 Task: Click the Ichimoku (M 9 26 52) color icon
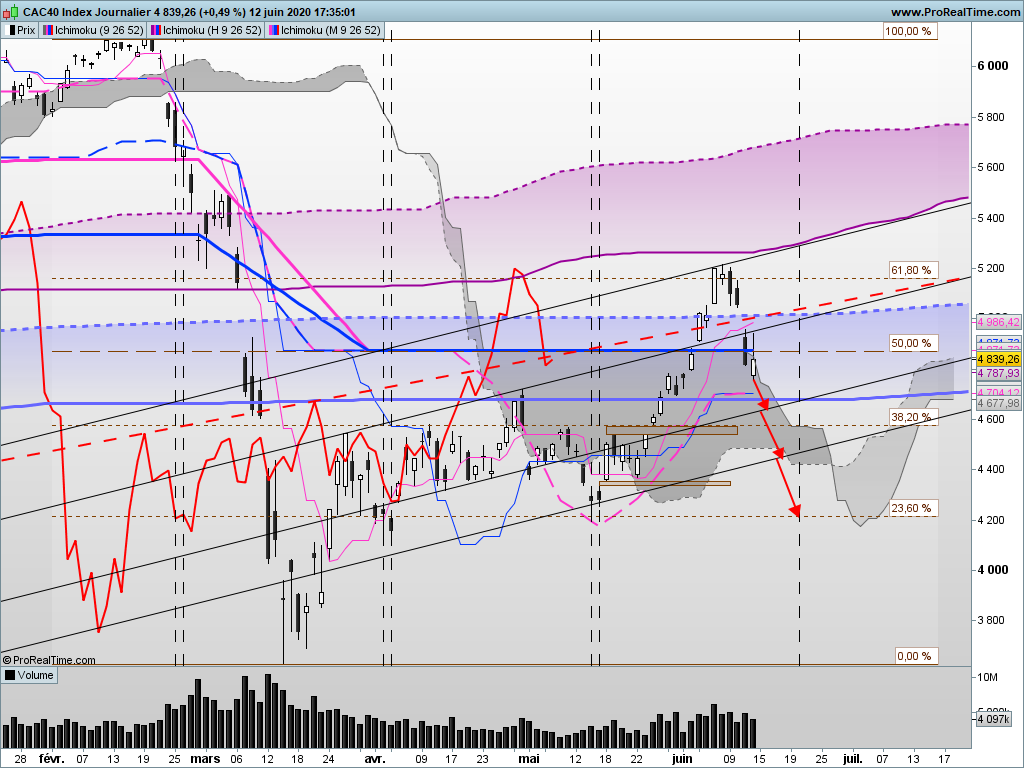point(274,30)
